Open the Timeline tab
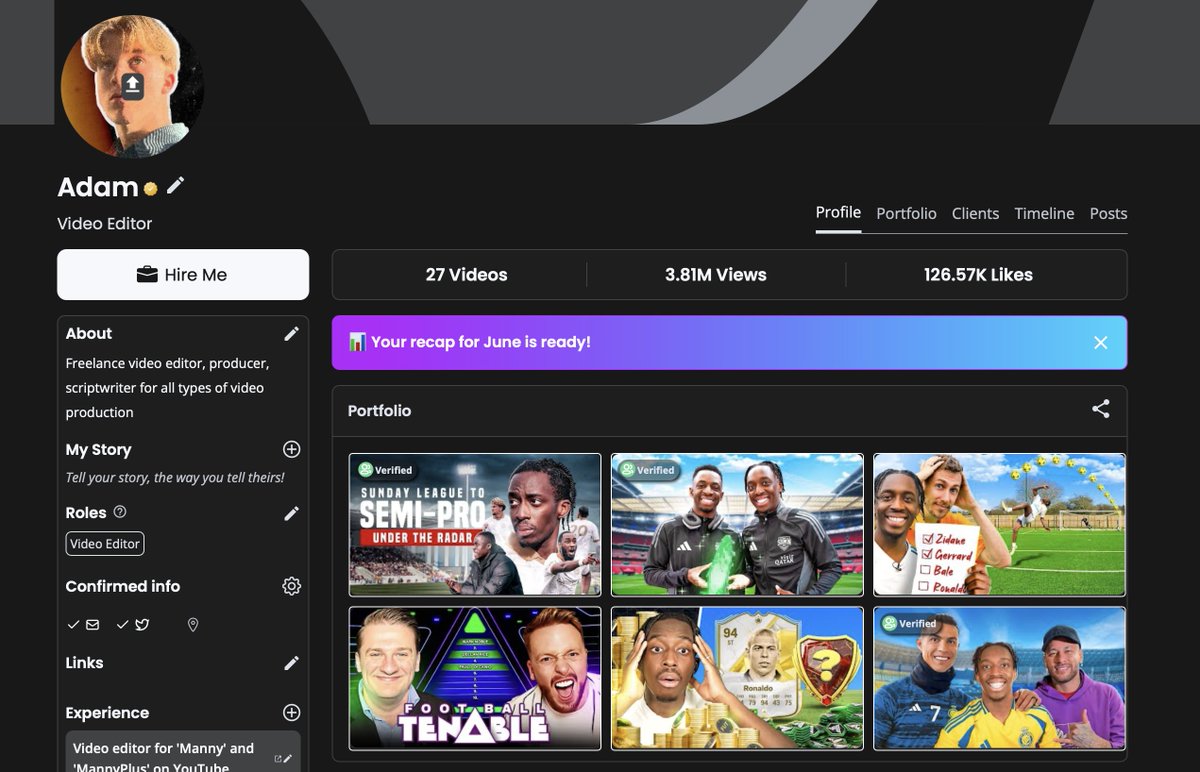1200x772 pixels. coord(1044,213)
